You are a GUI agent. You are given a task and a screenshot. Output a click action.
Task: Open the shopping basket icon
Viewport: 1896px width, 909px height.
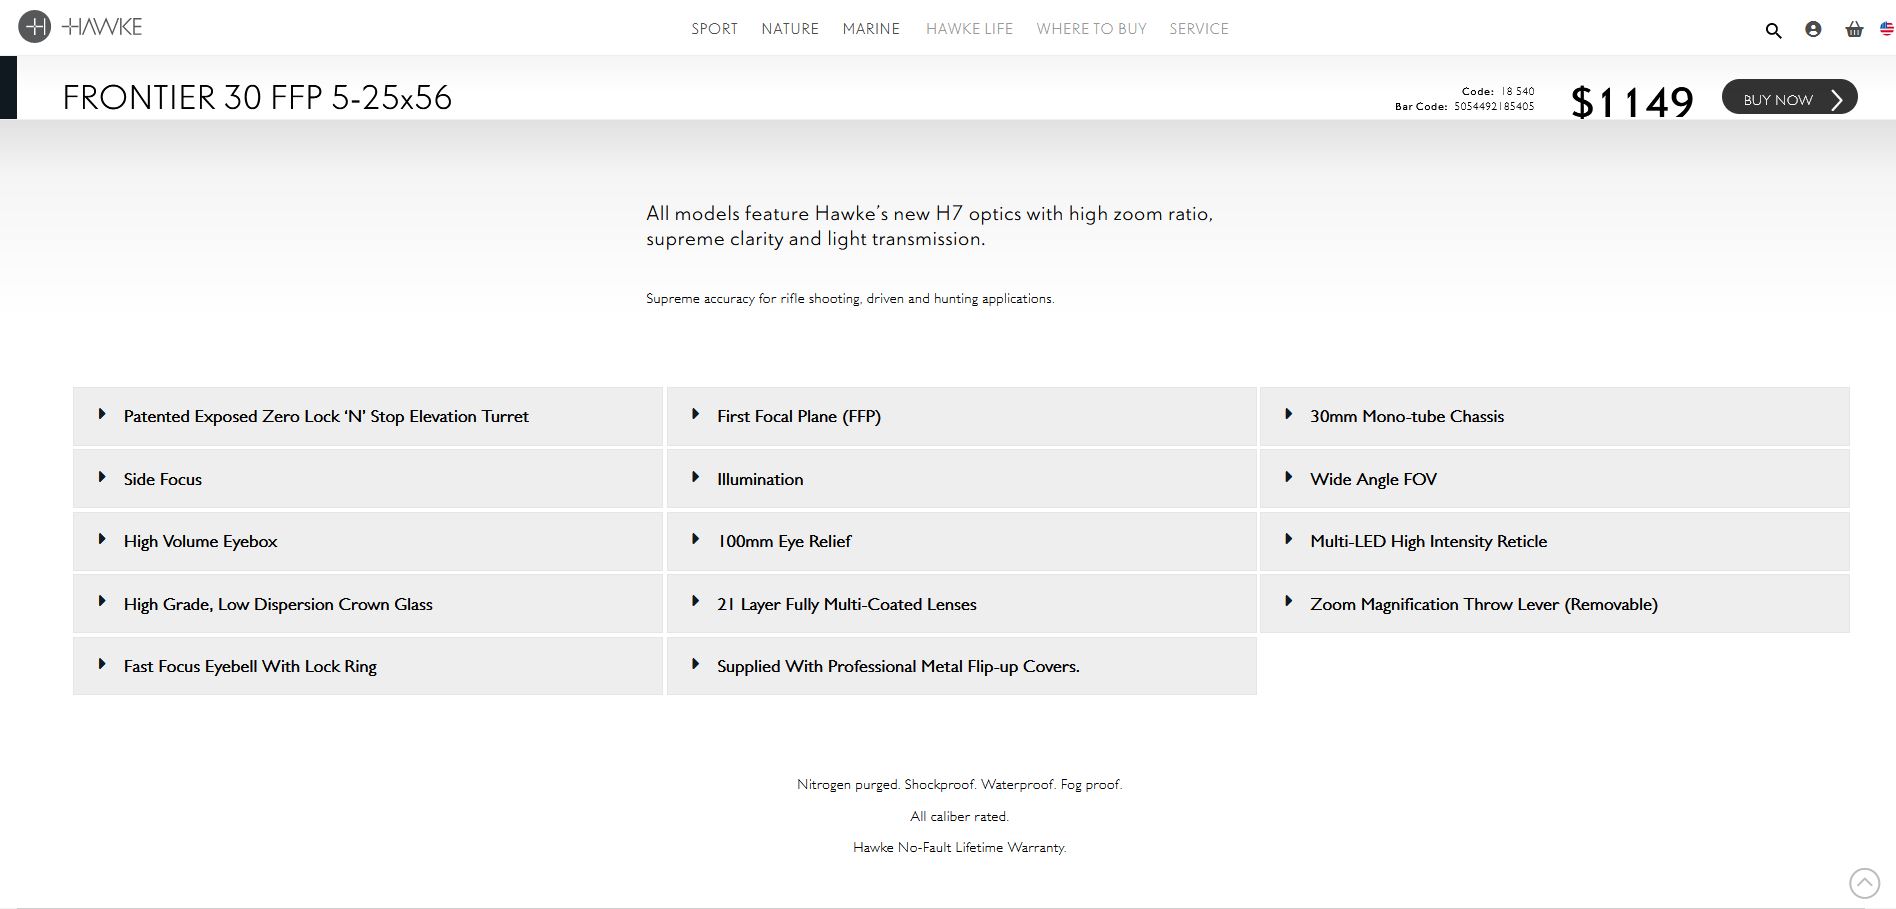tap(1854, 29)
